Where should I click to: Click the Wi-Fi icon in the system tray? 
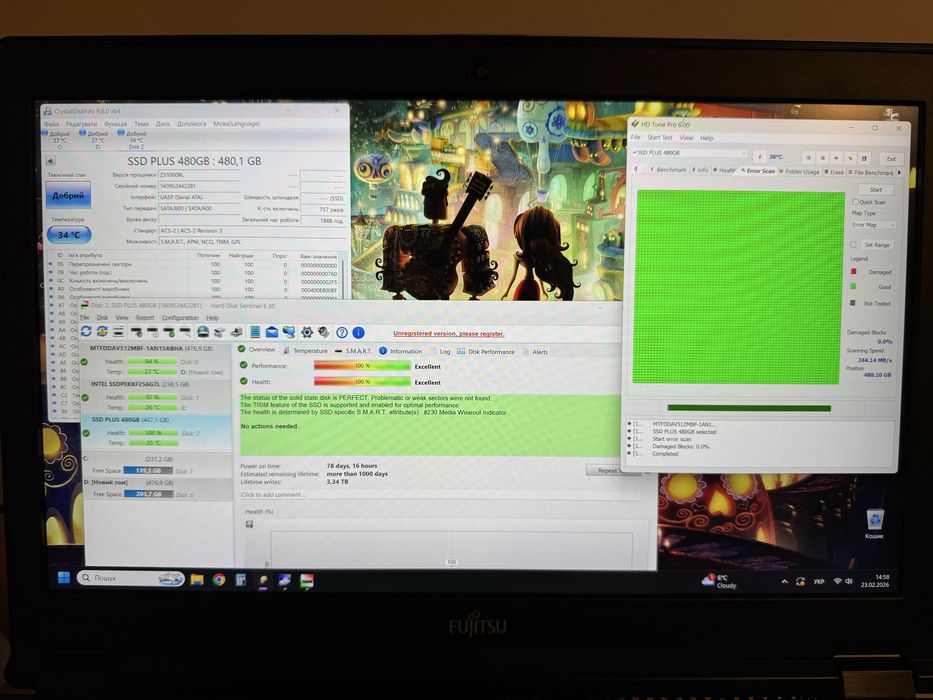point(837,581)
